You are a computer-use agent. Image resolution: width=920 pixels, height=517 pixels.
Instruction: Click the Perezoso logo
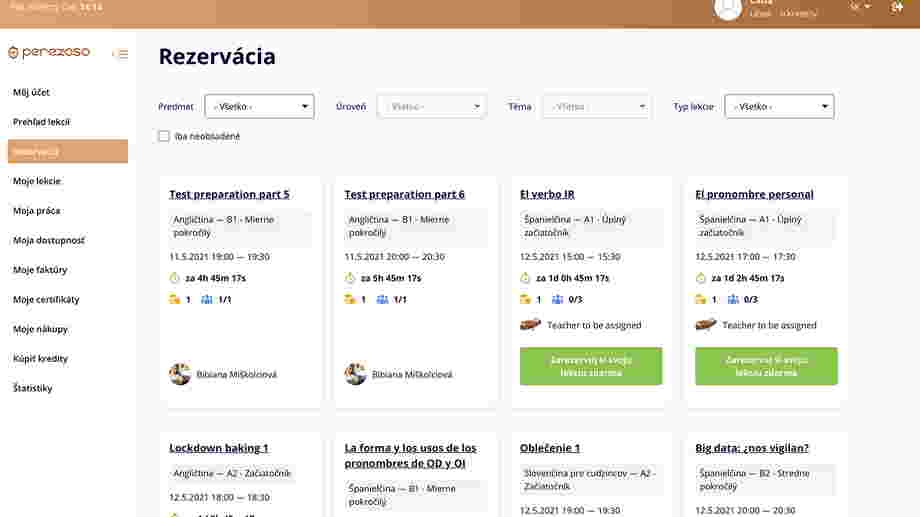coord(49,52)
